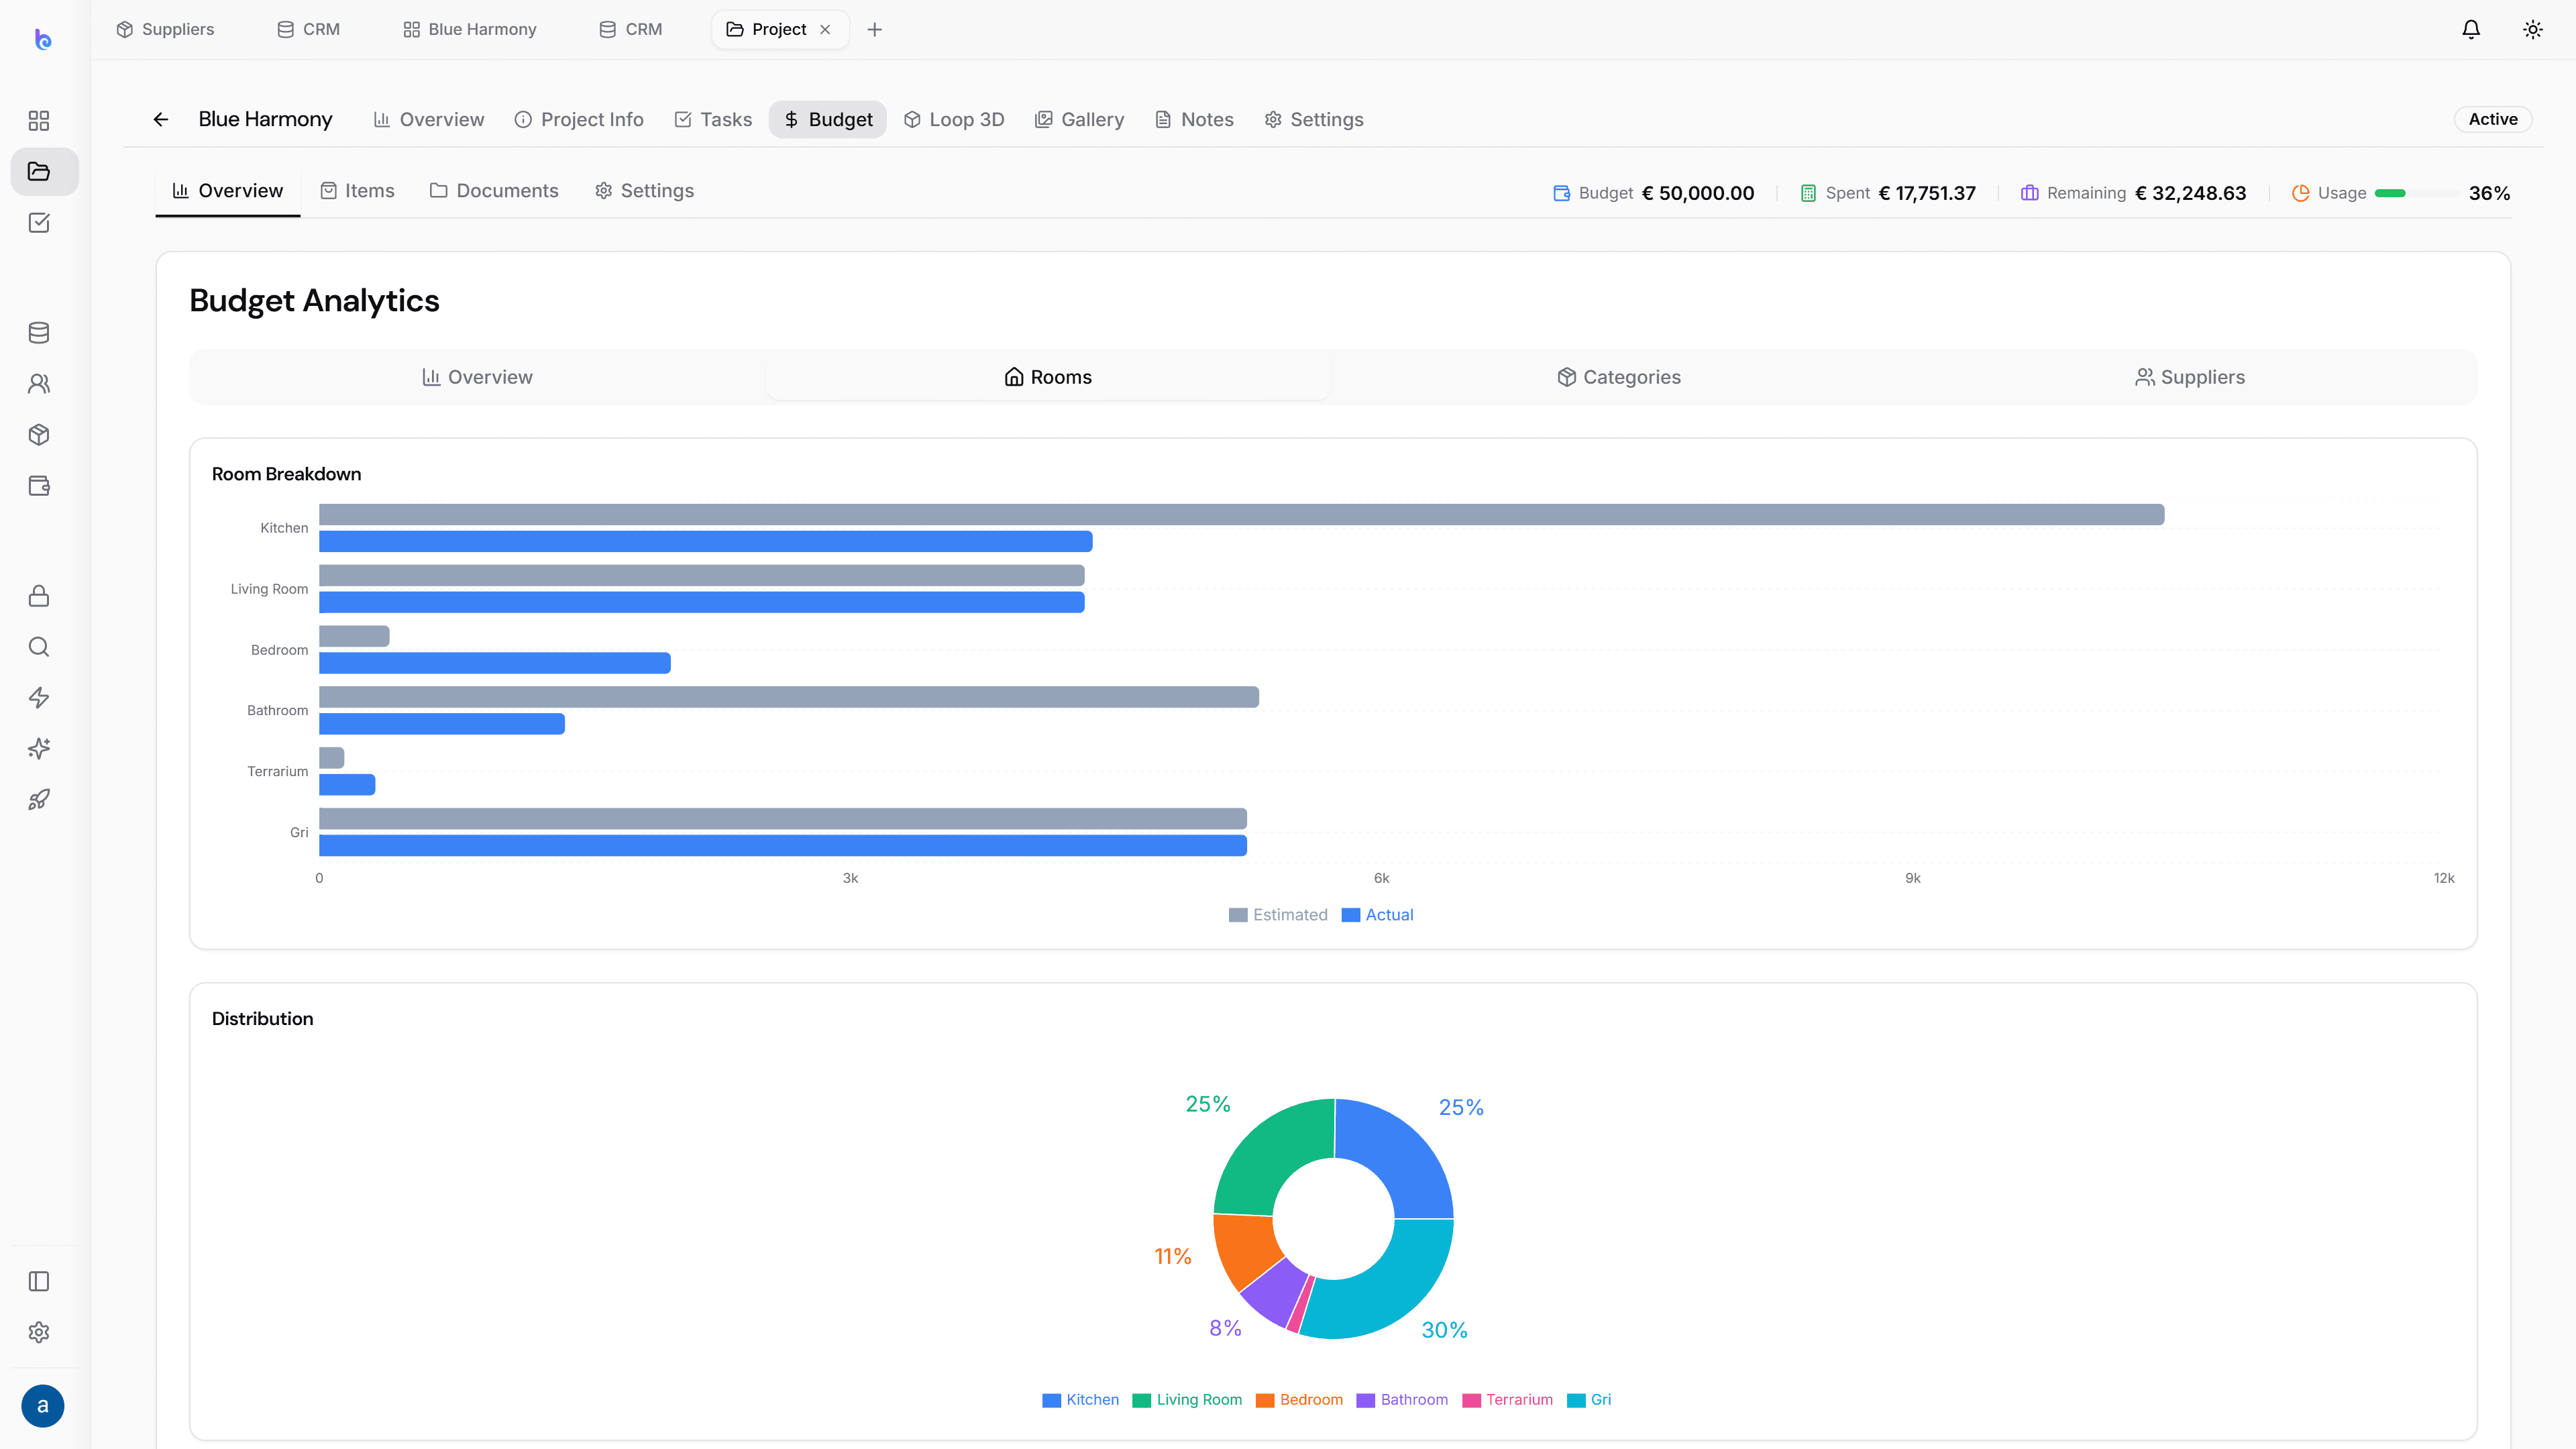The image size is (2576, 1449).
Task: Click the lock icon in sidebar
Action: 39,596
